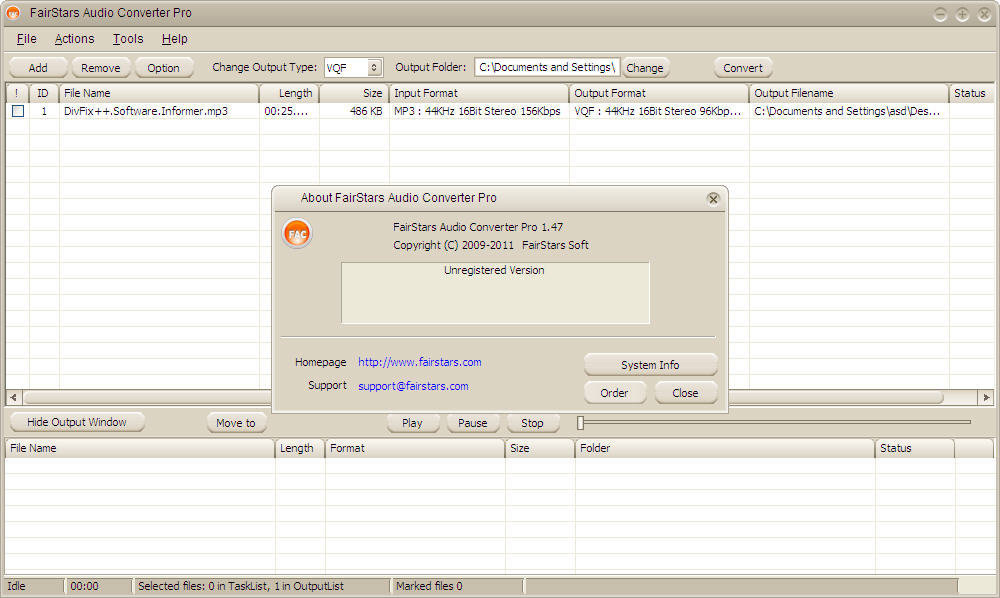Click the '486 KB' size cell

pos(366,111)
